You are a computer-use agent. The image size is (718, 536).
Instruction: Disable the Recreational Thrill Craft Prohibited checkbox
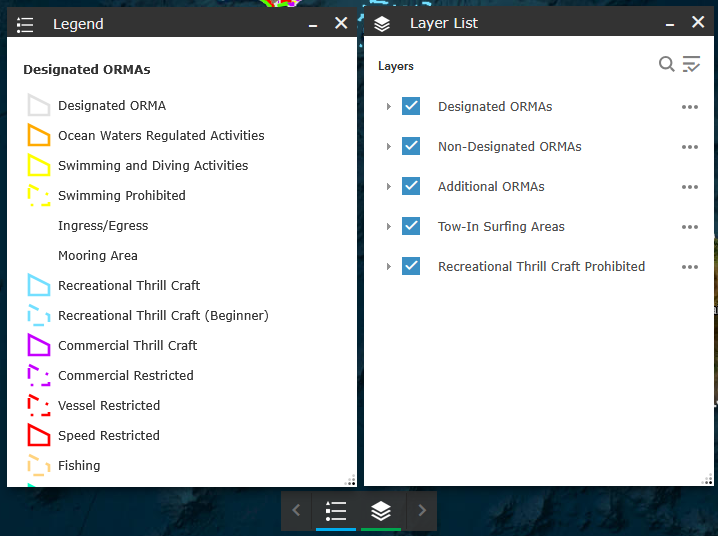pyautogui.click(x=411, y=266)
